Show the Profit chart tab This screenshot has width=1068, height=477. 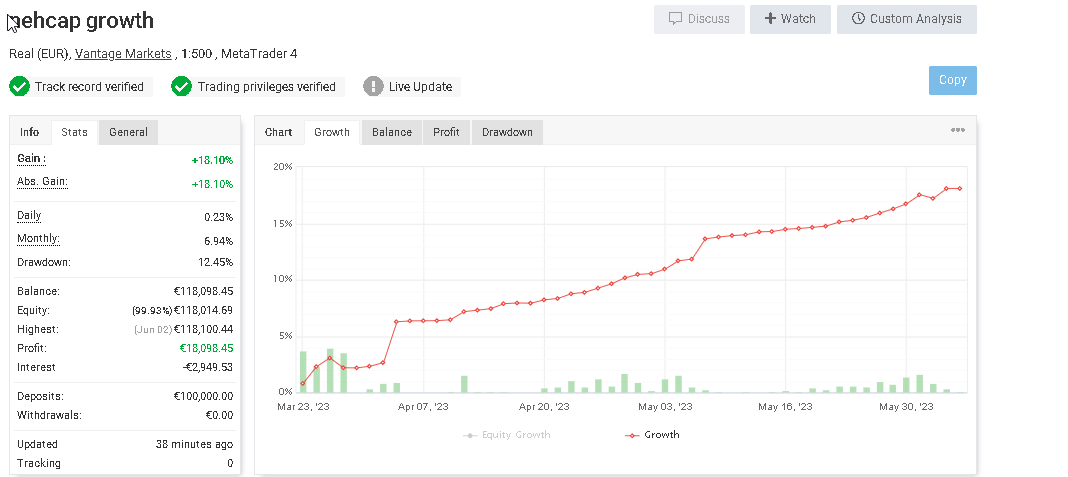tap(446, 132)
